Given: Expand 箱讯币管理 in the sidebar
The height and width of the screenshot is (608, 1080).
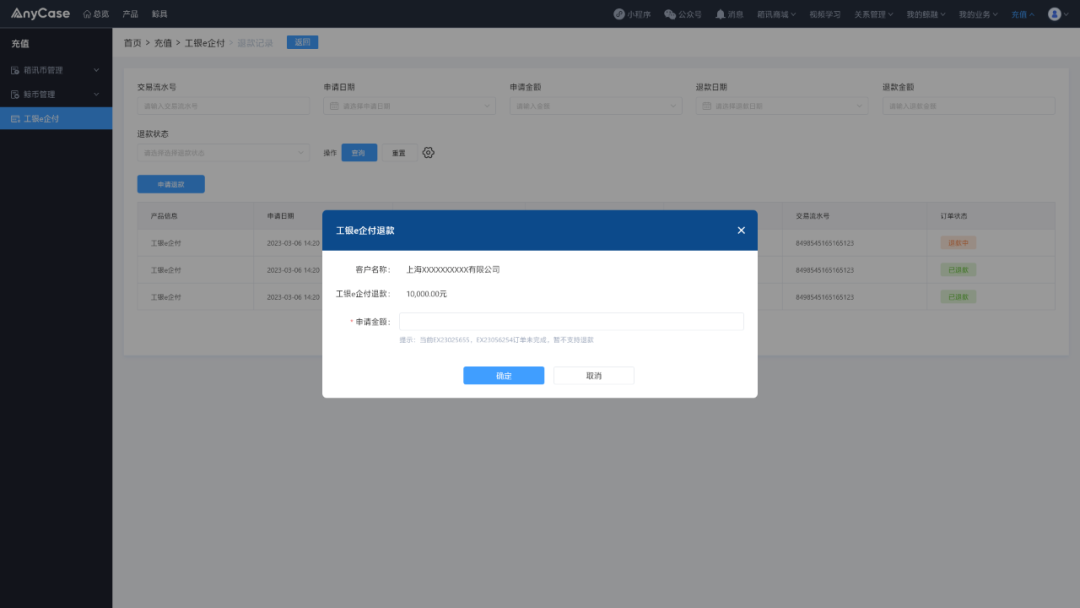Looking at the screenshot, I should click(56, 70).
